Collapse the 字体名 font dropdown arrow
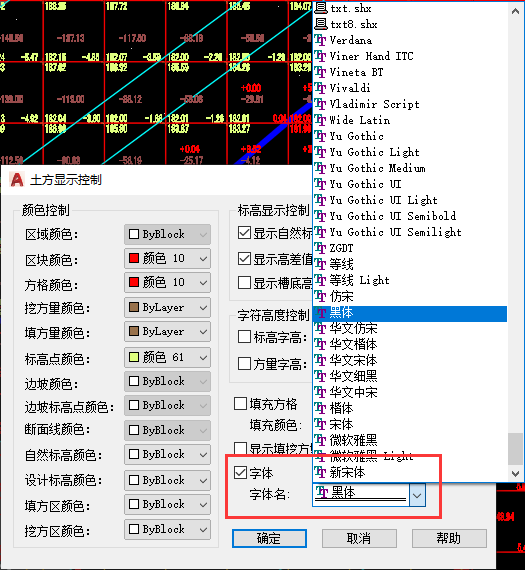Screen dimensions: 525x570 point(417,495)
